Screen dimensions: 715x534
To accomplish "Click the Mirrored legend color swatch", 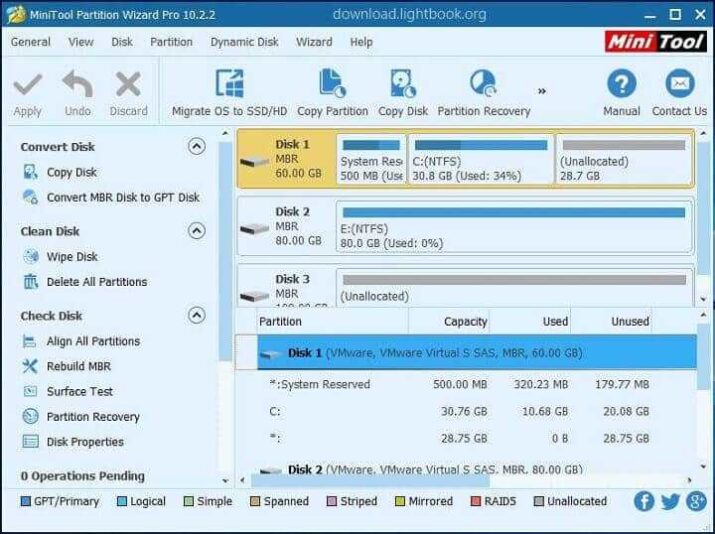I will [399, 501].
